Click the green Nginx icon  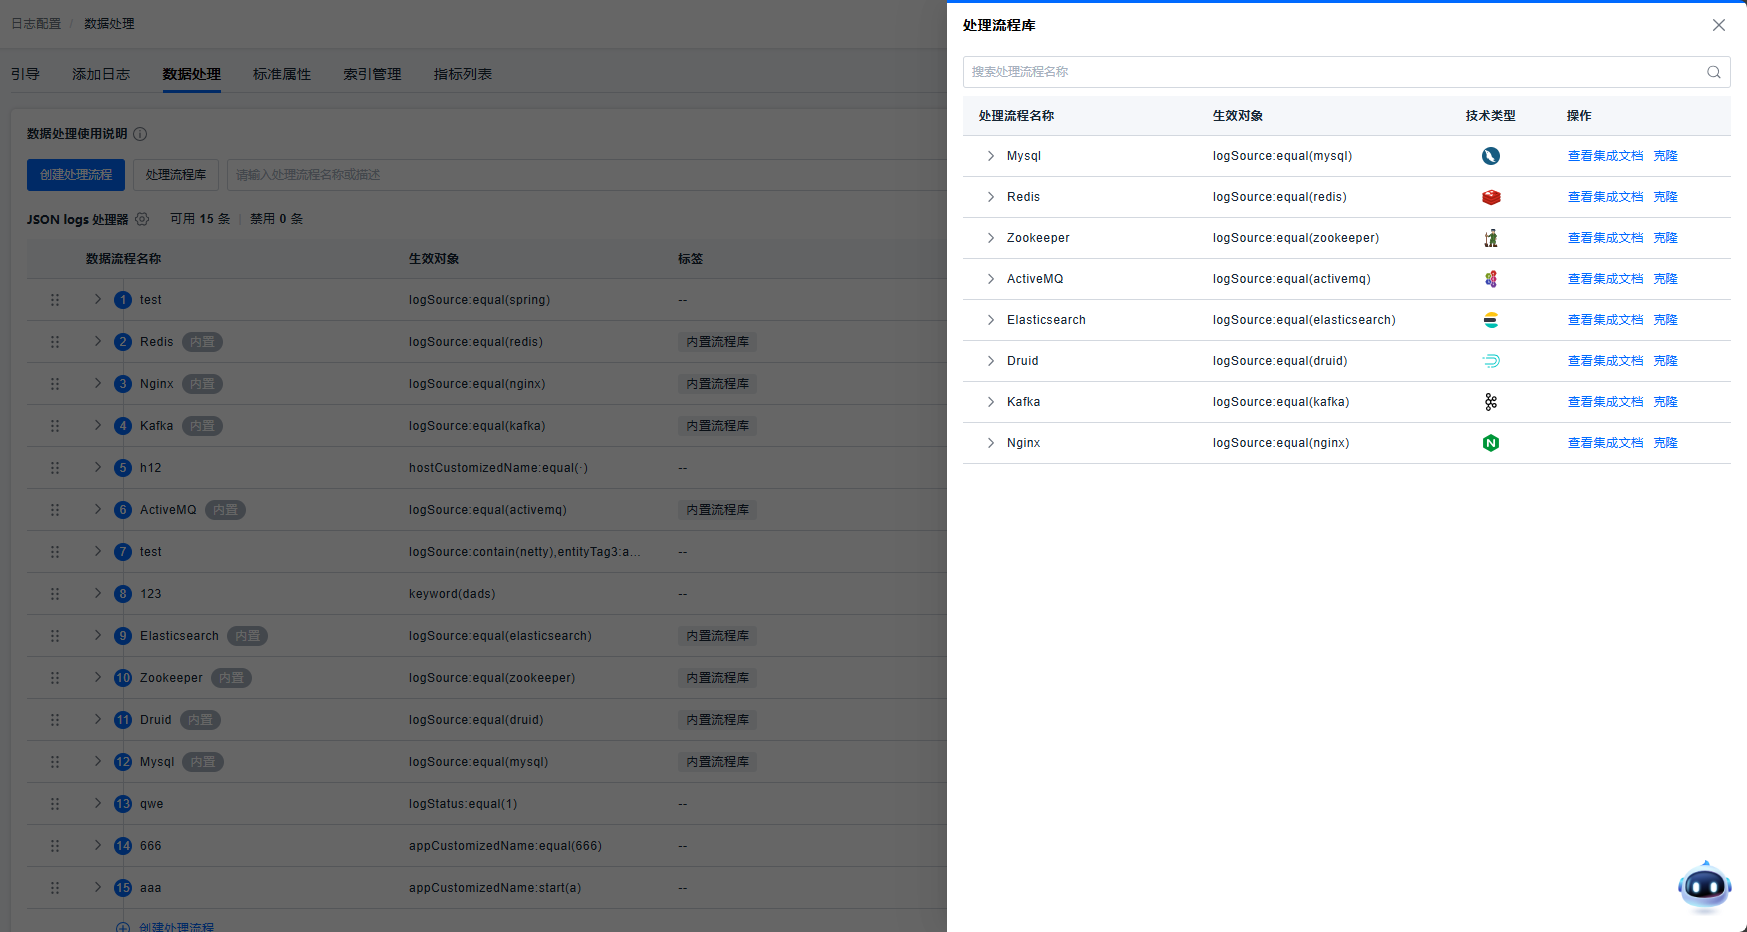(x=1490, y=443)
